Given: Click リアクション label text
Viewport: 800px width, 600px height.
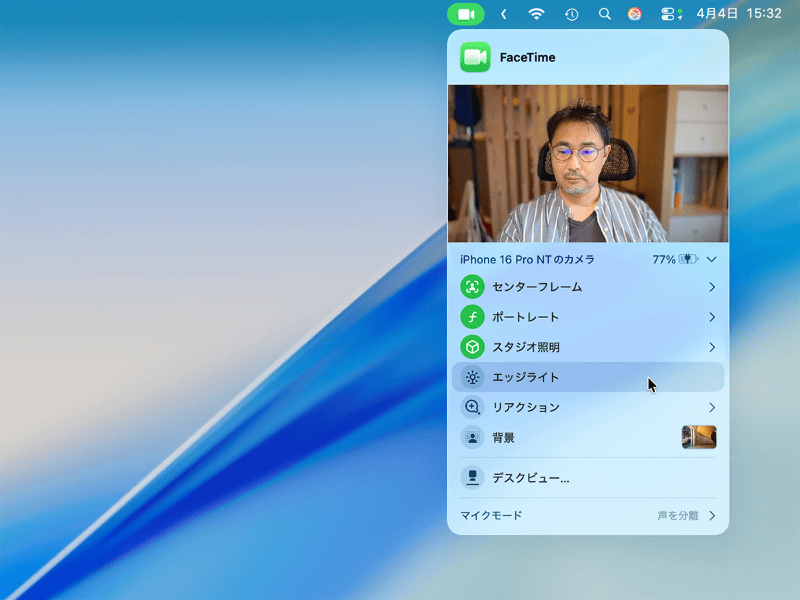Looking at the screenshot, I should point(526,407).
